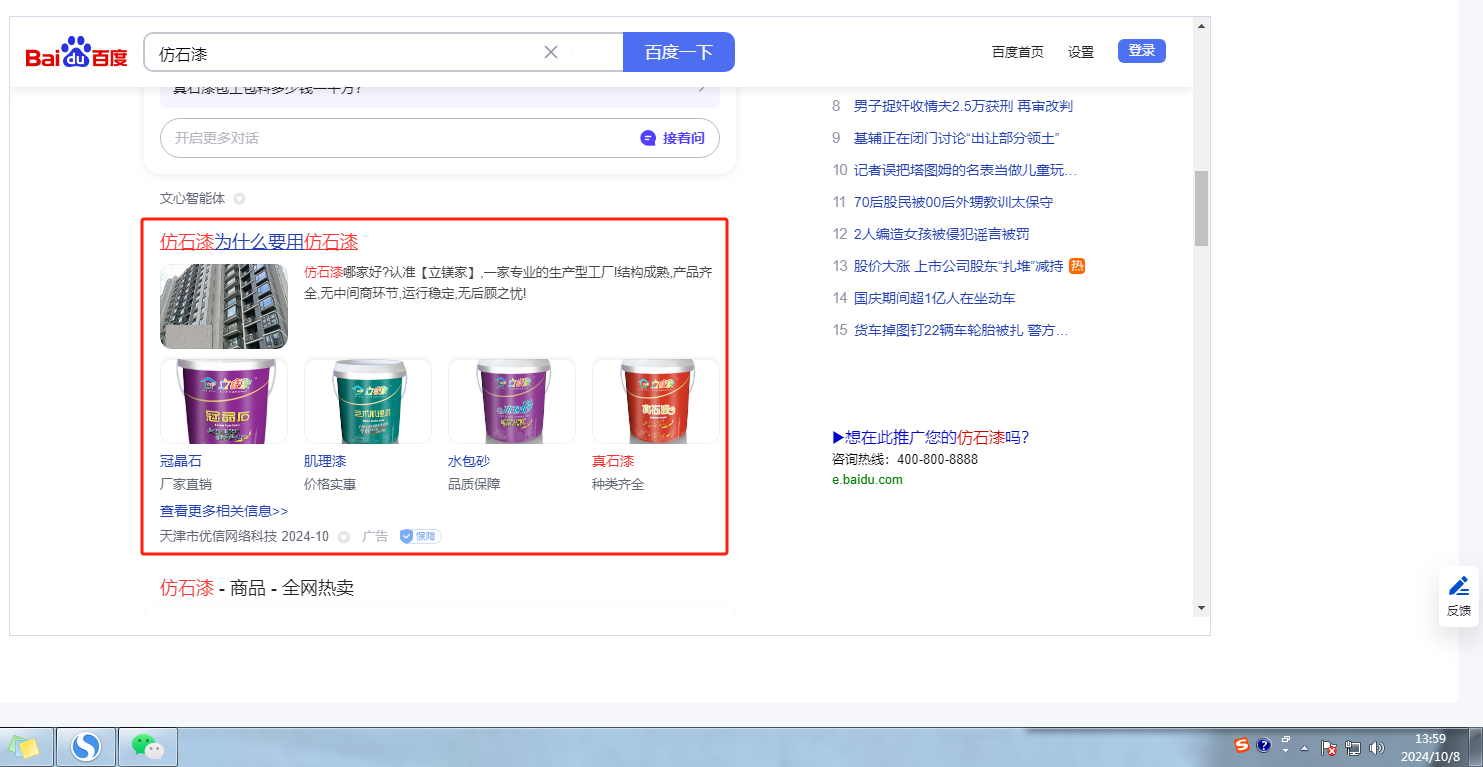Open 百度首页 in the top navigation
The height and width of the screenshot is (767, 1483).
tap(1017, 52)
